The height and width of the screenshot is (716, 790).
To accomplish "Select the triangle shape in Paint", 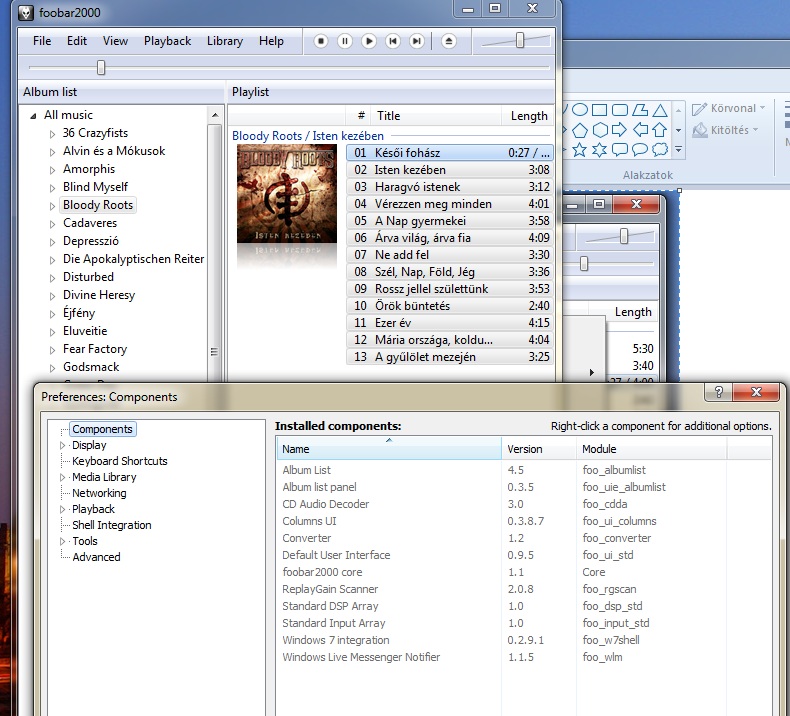I will coord(660,110).
